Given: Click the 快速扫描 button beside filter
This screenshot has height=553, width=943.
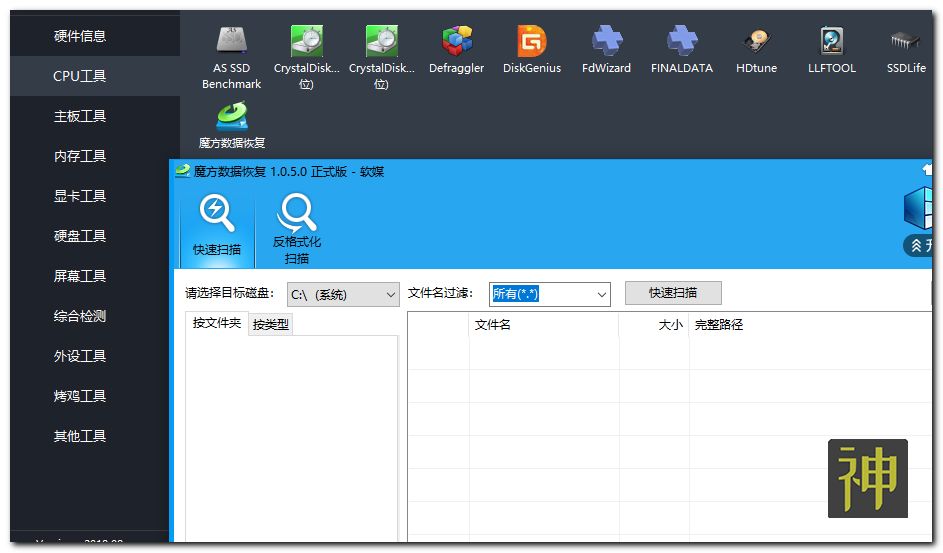Looking at the screenshot, I should [673, 293].
